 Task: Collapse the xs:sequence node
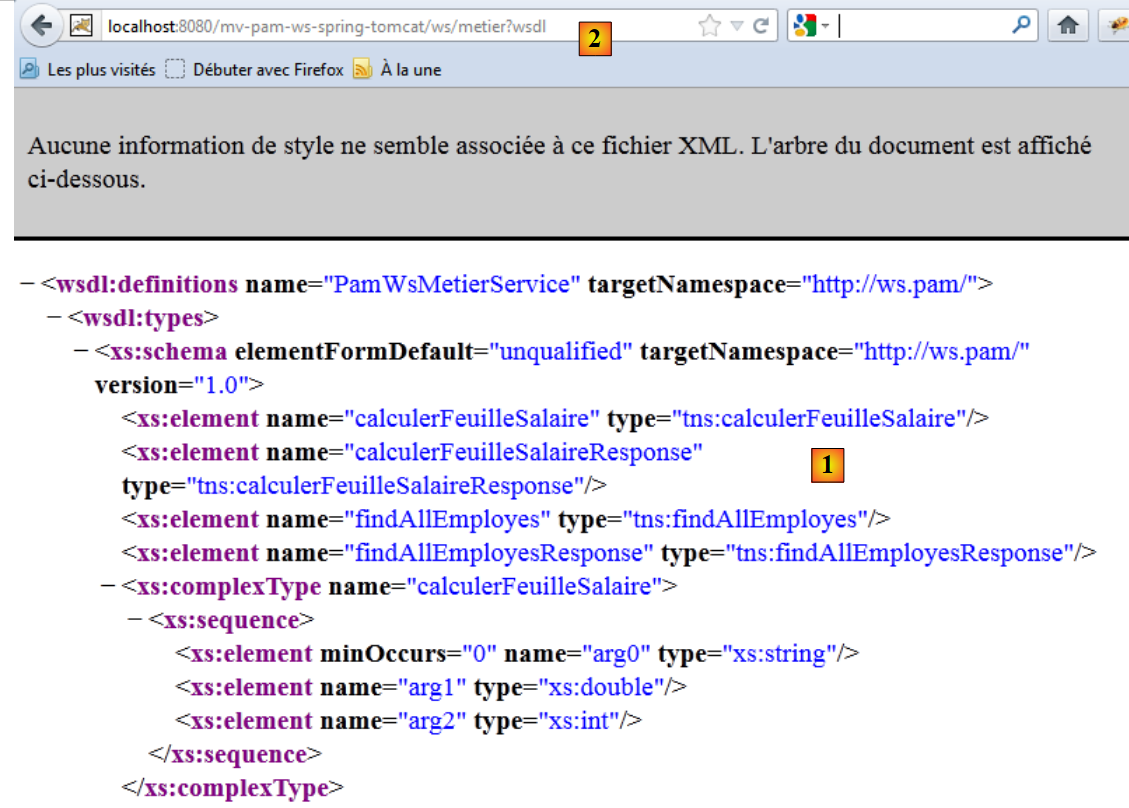click(x=135, y=620)
